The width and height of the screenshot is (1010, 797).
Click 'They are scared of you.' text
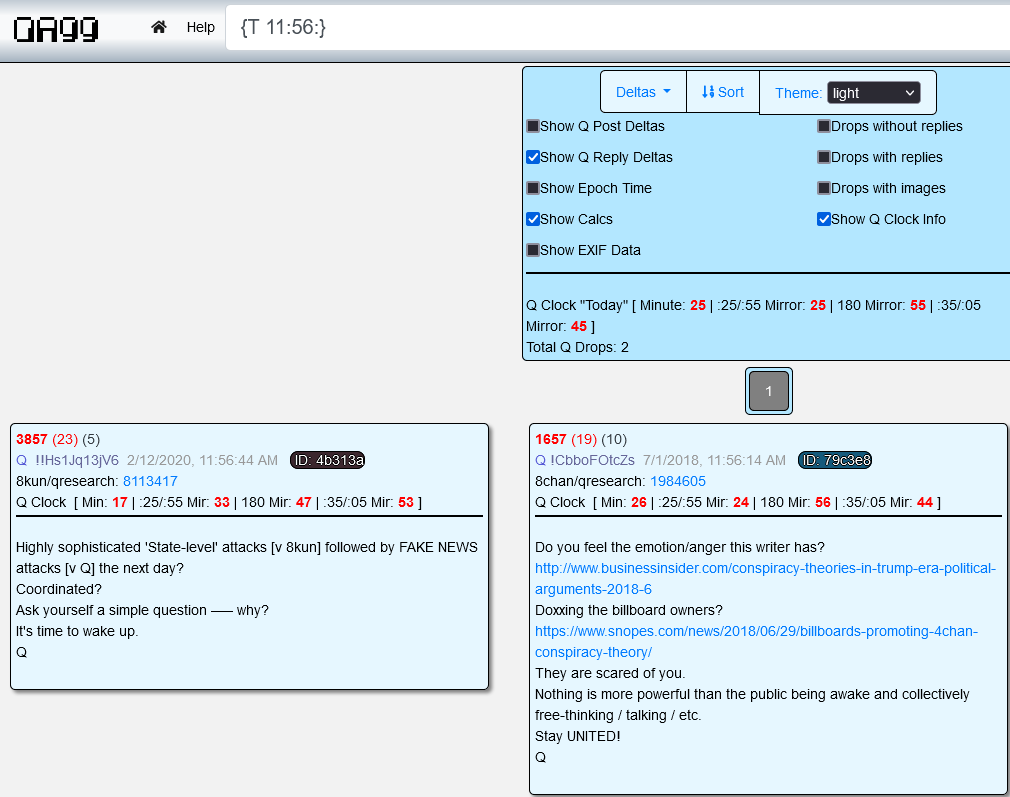pos(610,673)
